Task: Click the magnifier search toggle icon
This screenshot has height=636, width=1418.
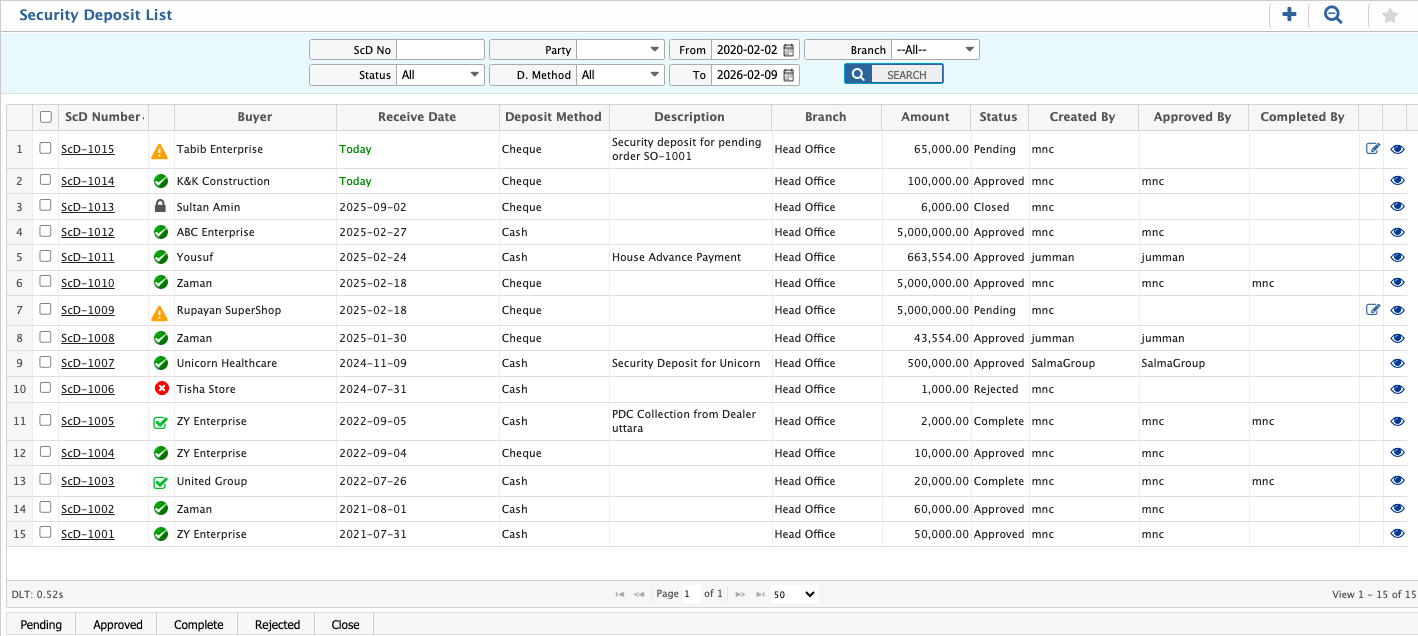Action: coord(1333,15)
